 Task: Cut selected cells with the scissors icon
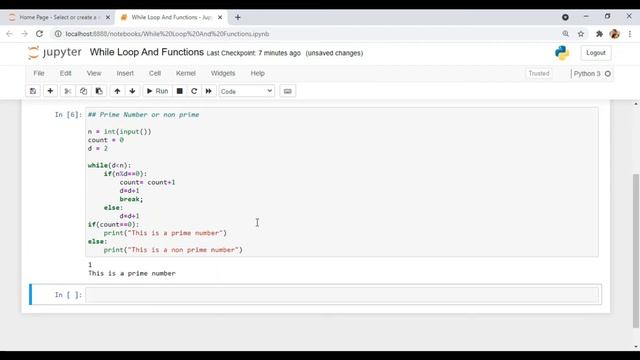[68, 91]
